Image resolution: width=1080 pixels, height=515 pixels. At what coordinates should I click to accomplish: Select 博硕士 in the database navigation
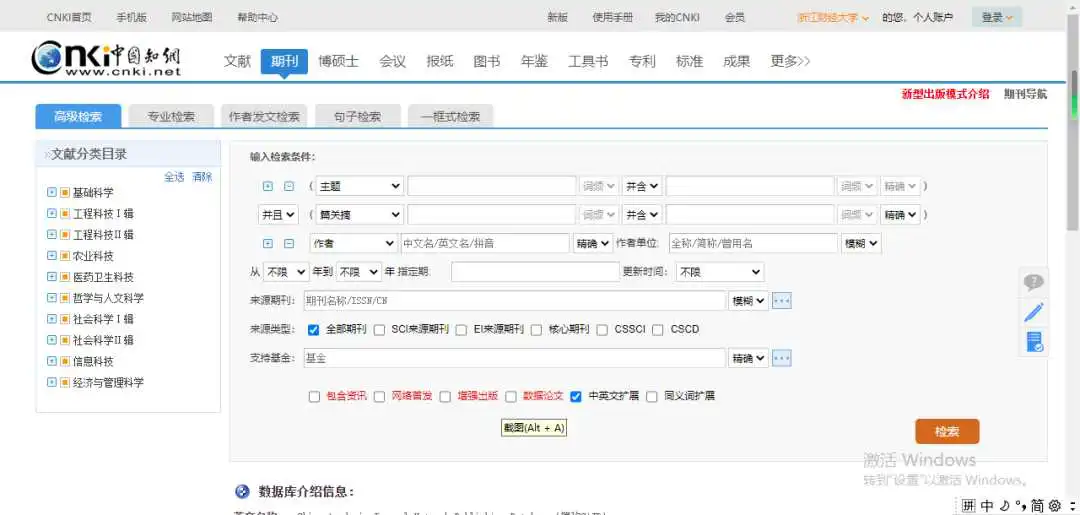338,61
